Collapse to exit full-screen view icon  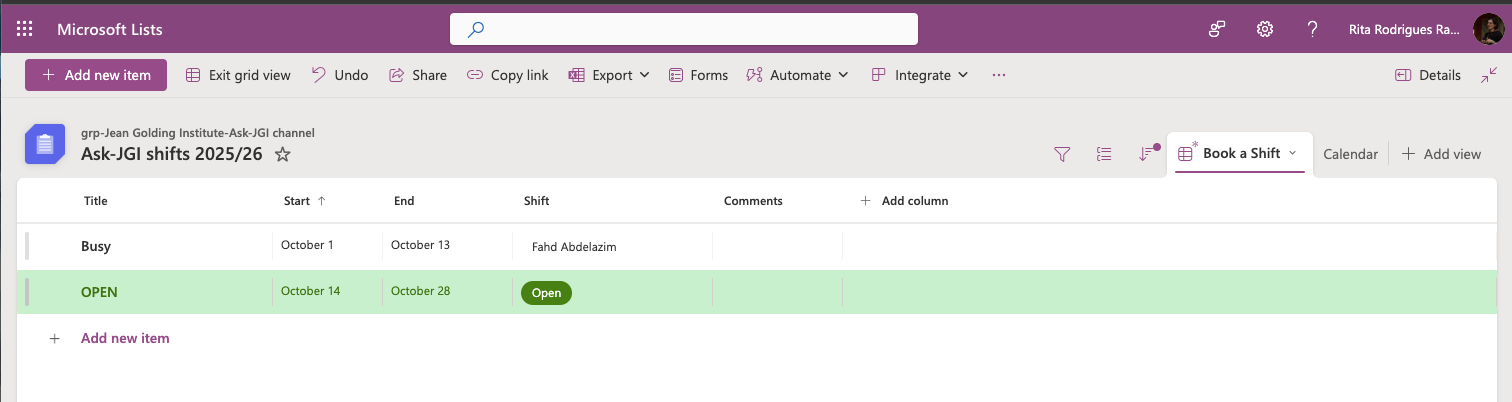point(1490,75)
